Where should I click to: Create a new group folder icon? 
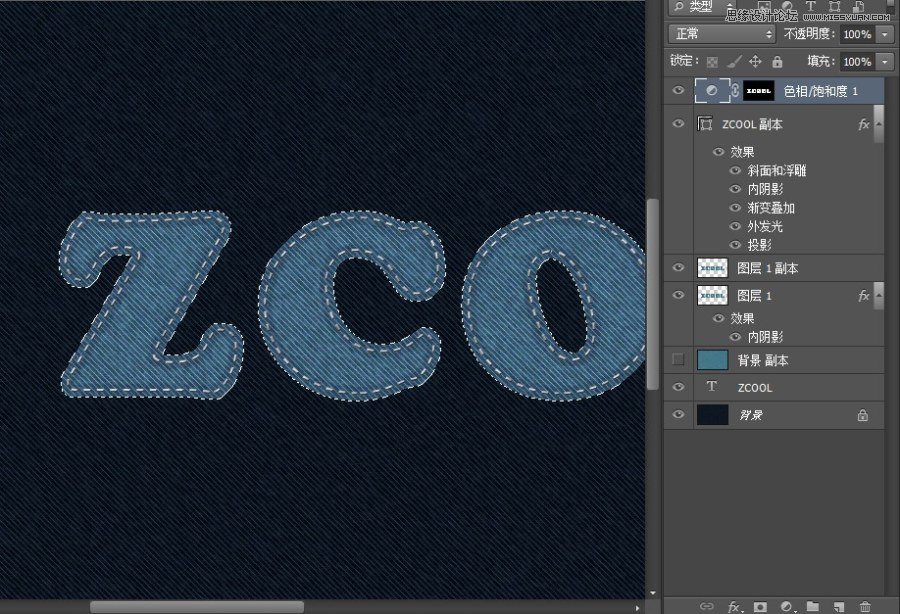point(812,606)
